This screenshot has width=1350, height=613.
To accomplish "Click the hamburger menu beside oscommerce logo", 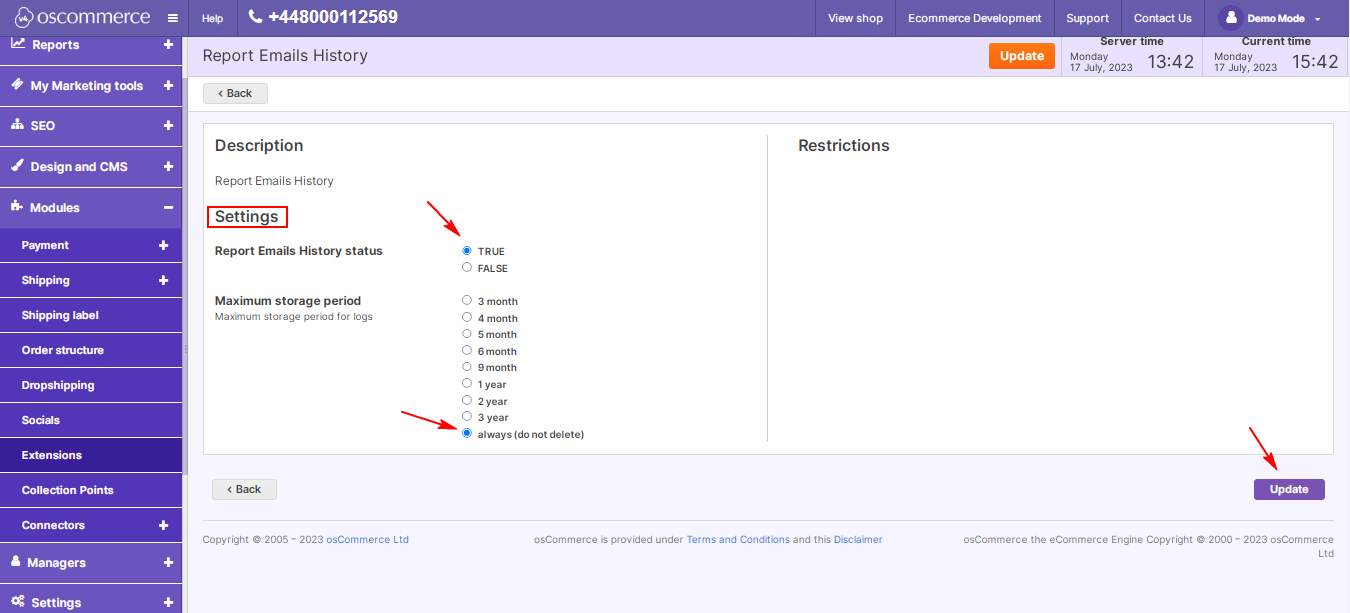I will coord(172,17).
